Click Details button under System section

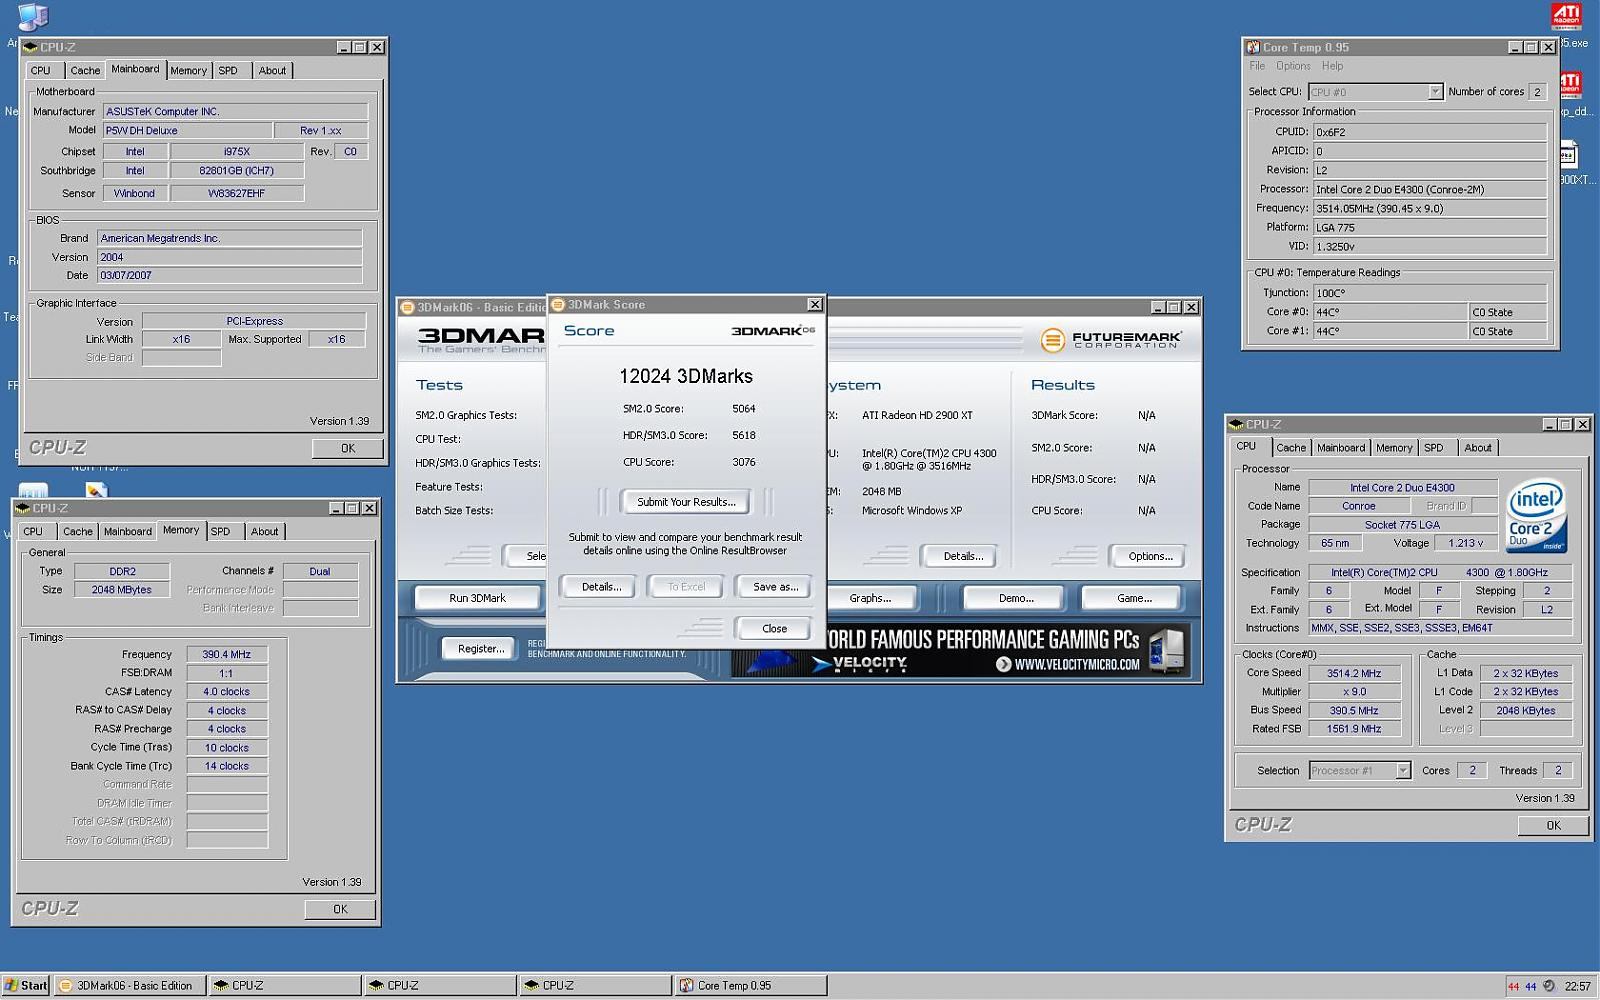963,556
